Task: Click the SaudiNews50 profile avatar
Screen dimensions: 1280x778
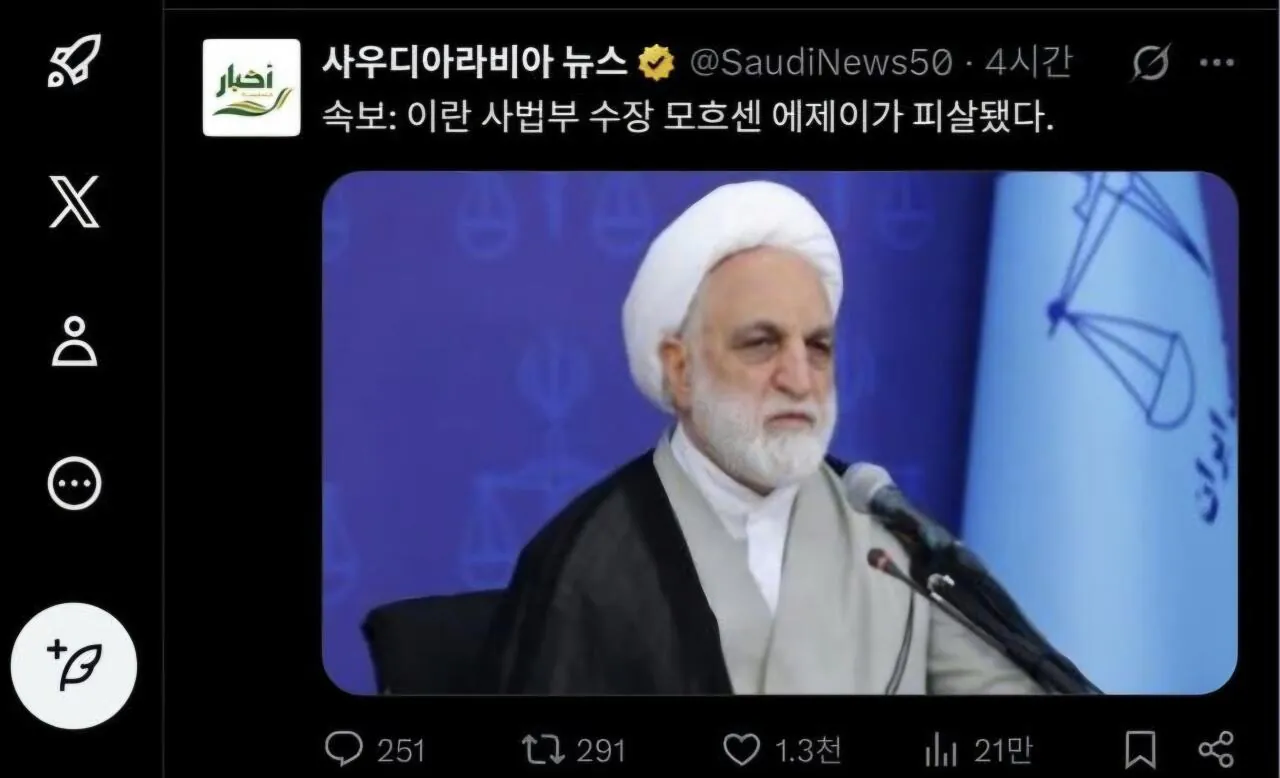Action: [x=251, y=87]
